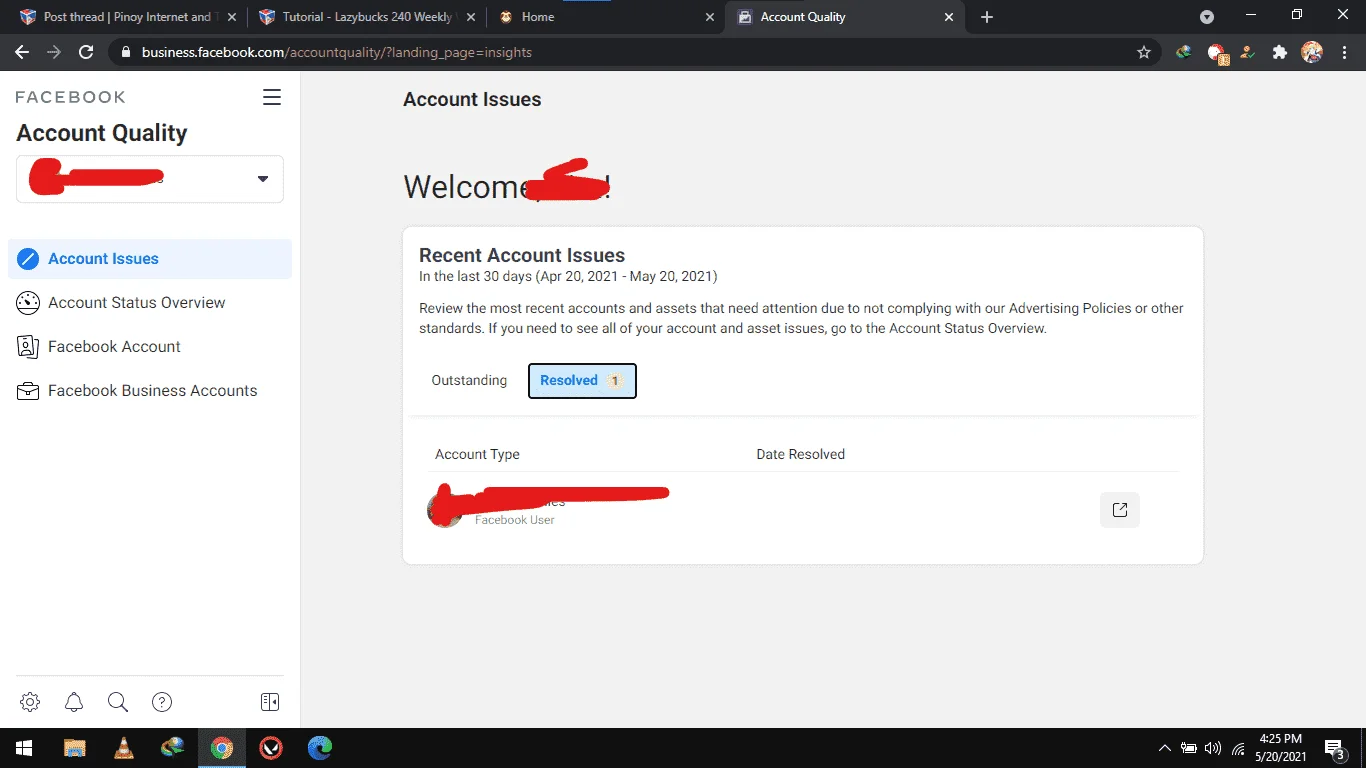Click the Facebook User profile avatar

(444, 510)
